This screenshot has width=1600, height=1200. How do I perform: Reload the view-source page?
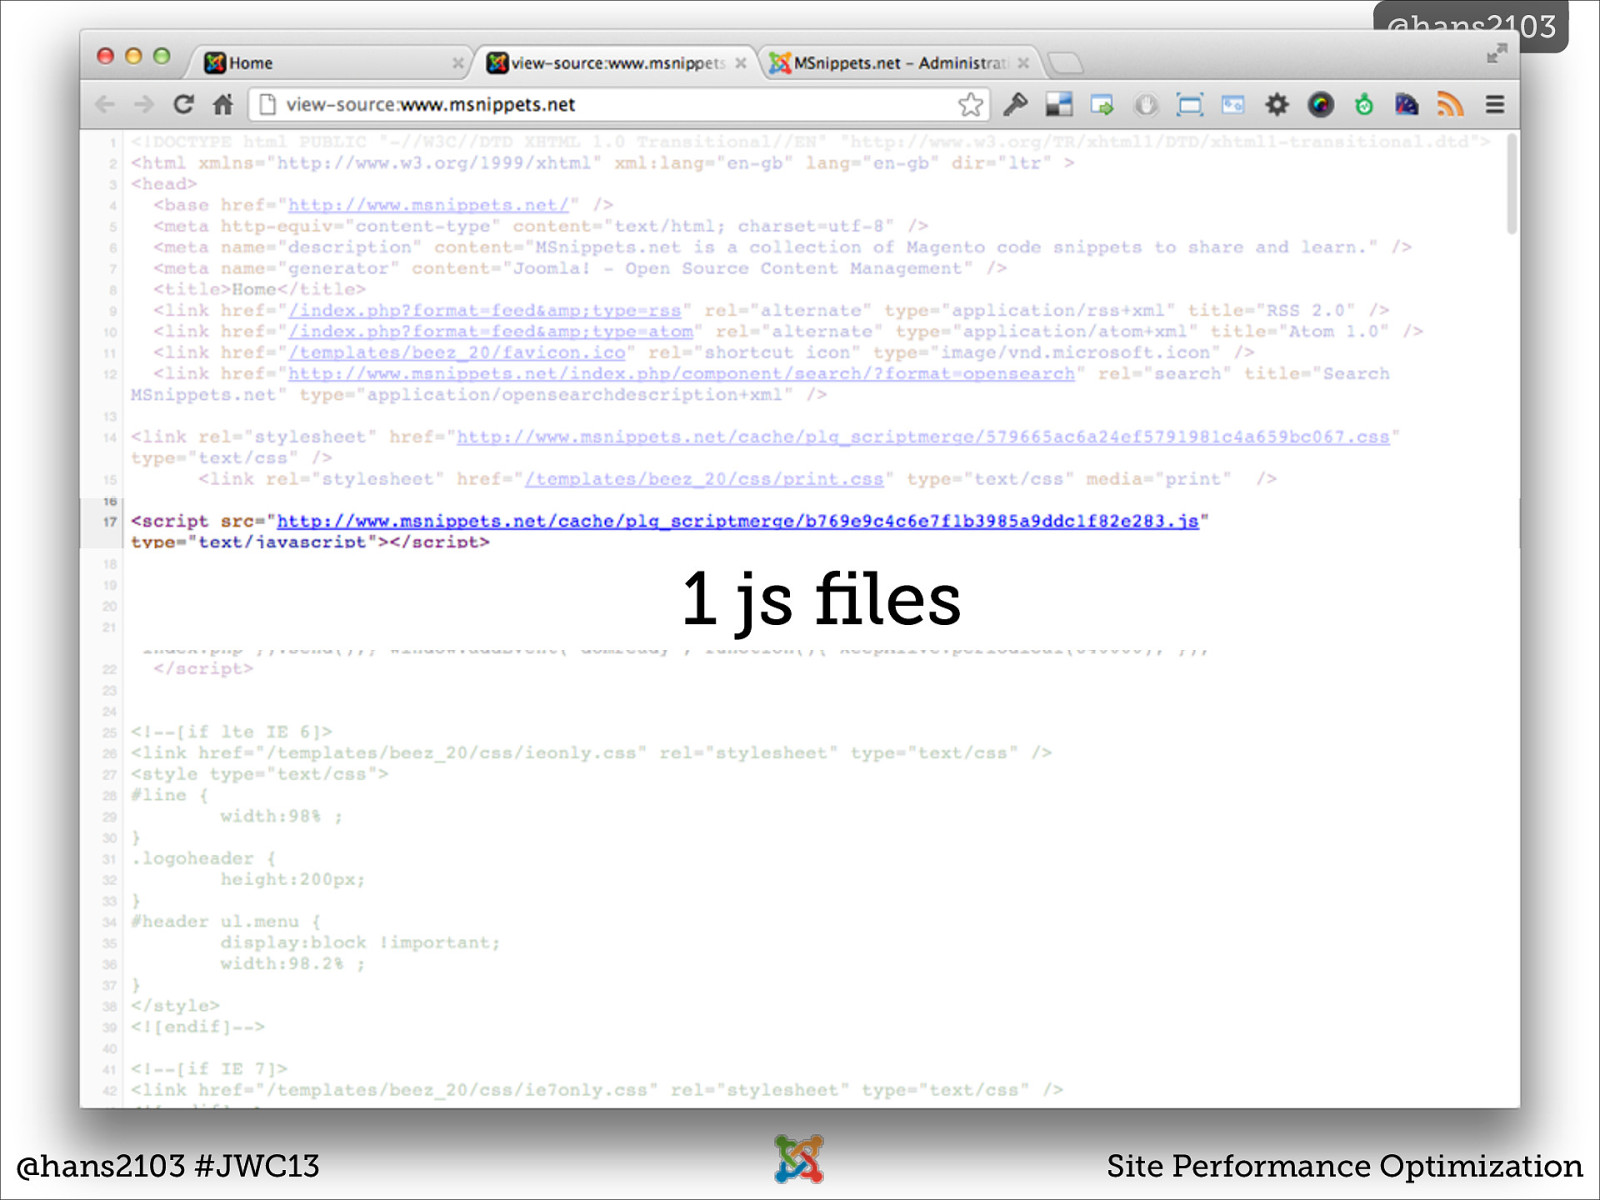pos(183,104)
